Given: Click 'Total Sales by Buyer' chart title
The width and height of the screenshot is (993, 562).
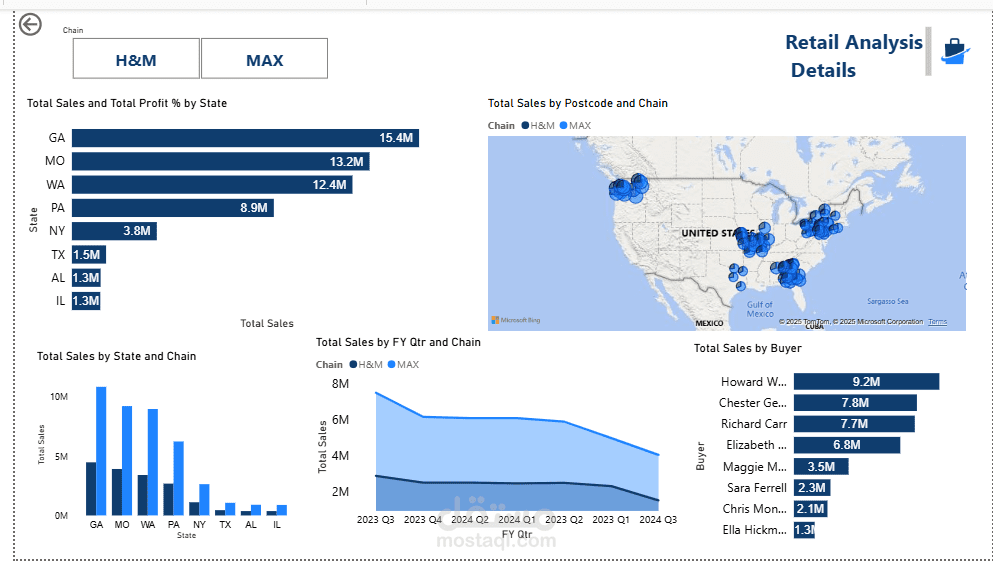Looking at the screenshot, I should pyautogui.click(x=747, y=348).
